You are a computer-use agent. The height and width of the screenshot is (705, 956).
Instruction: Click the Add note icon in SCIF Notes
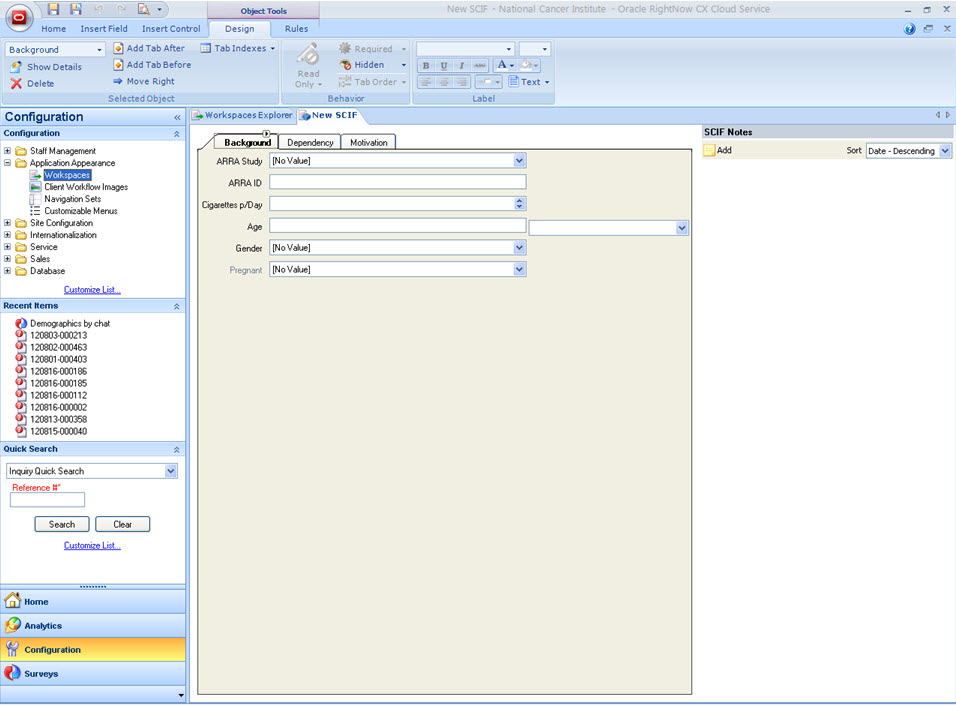point(709,151)
